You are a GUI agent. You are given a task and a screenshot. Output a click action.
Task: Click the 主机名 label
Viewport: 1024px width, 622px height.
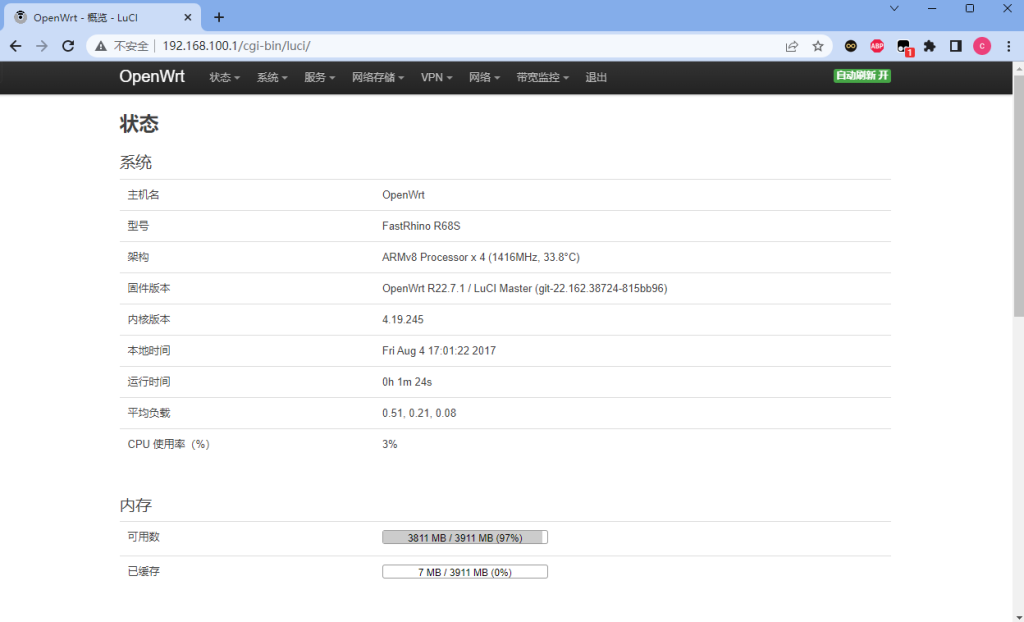(x=144, y=195)
